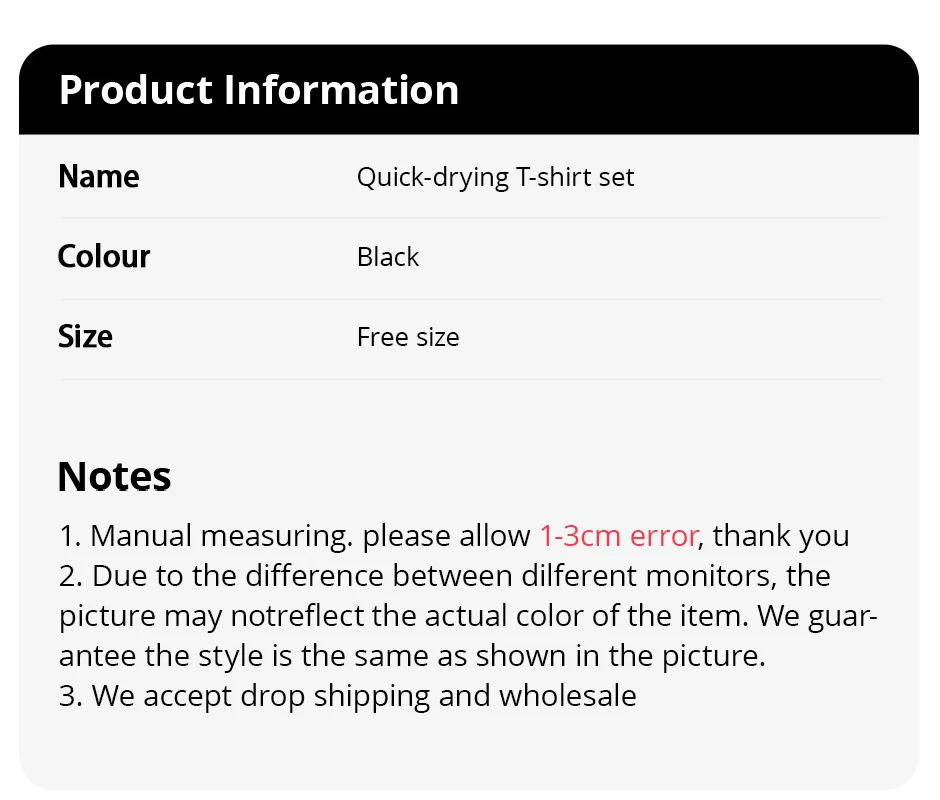940x800 pixels.
Task: Click the Name row label
Action: [99, 177]
